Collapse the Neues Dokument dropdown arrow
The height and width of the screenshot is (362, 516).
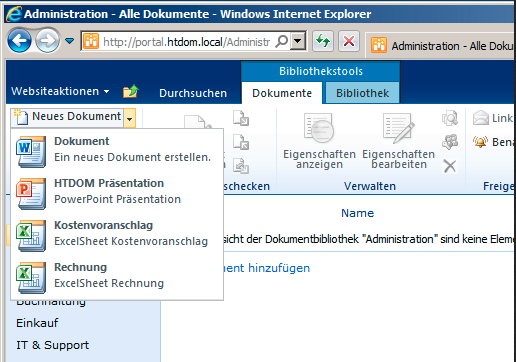point(130,118)
